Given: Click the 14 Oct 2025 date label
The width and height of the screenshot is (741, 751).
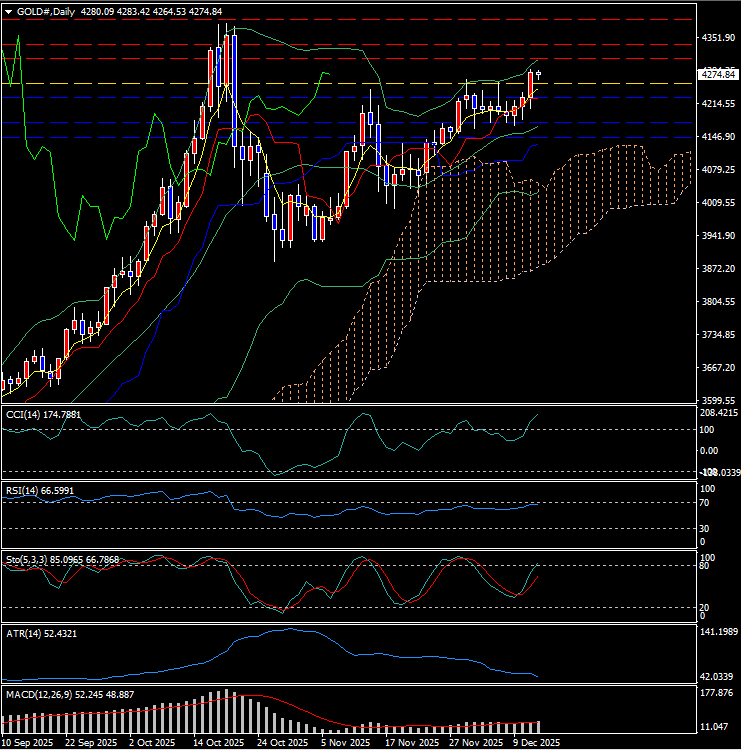Looking at the screenshot, I should [x=218, y=743].
